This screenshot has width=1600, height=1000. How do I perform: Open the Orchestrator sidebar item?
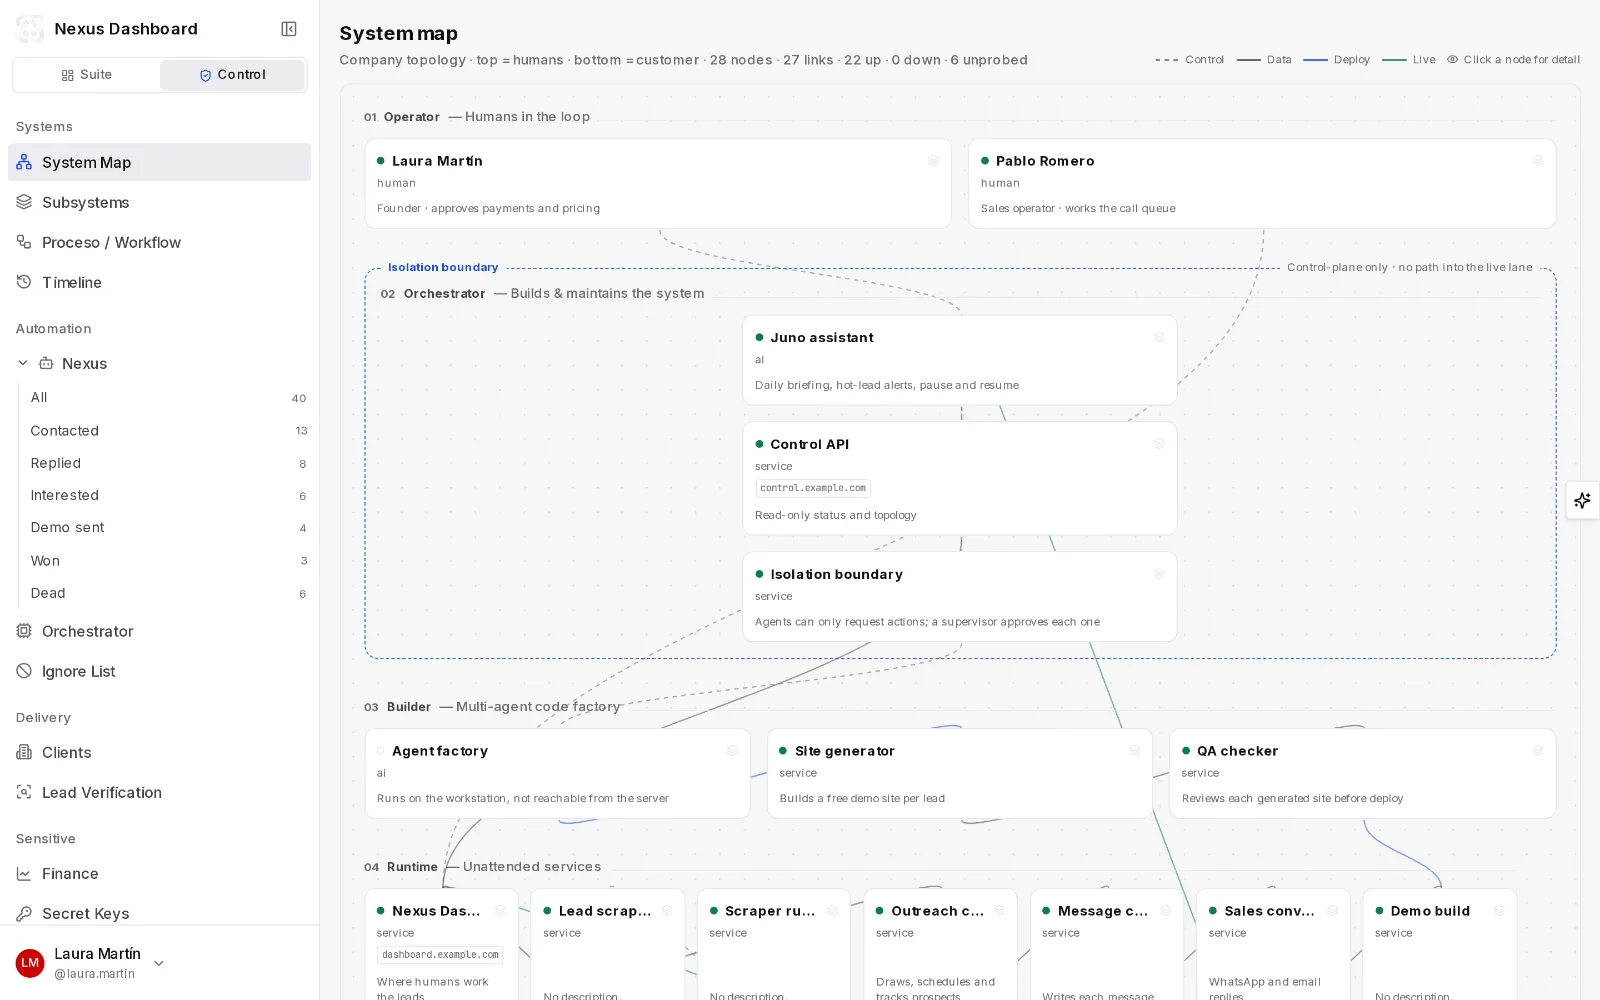point(159,631)
